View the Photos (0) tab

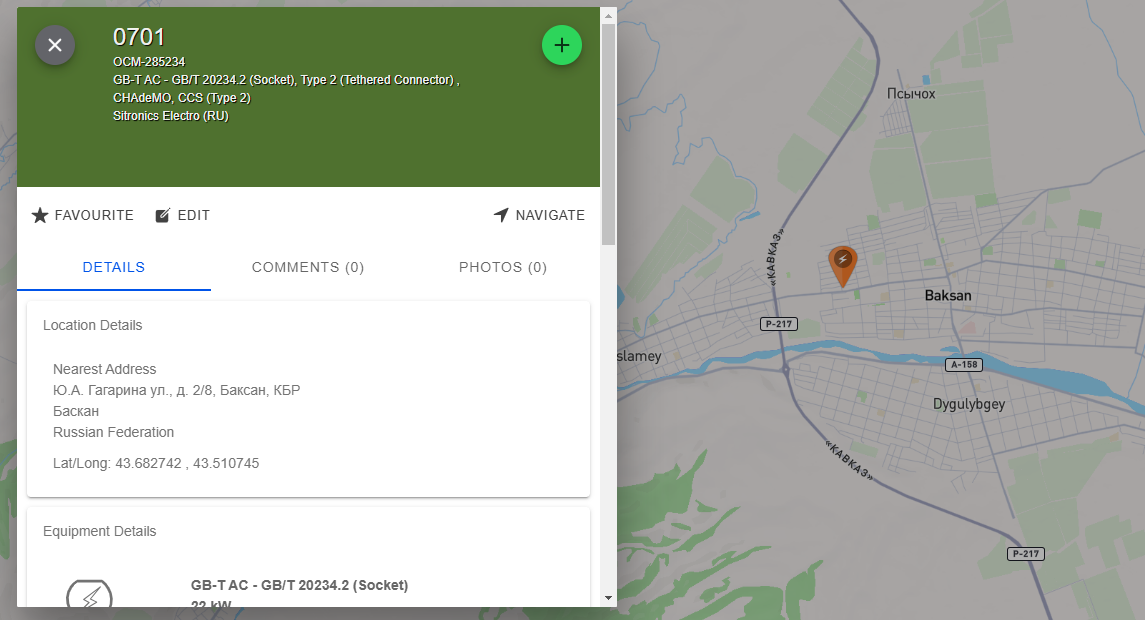(503, 267)
